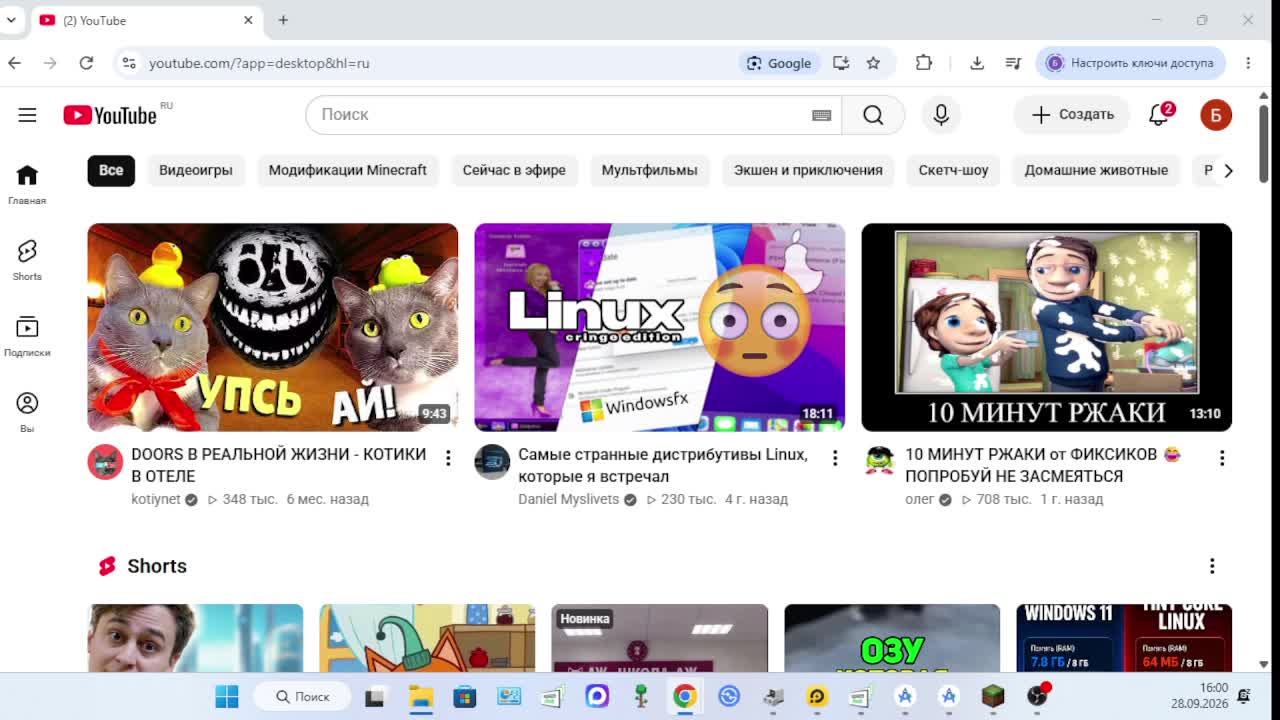The width and height of the screenshot is (1280, 720).
Task: Open Chrome extensions puzzle icon
Action: point(924,63)
